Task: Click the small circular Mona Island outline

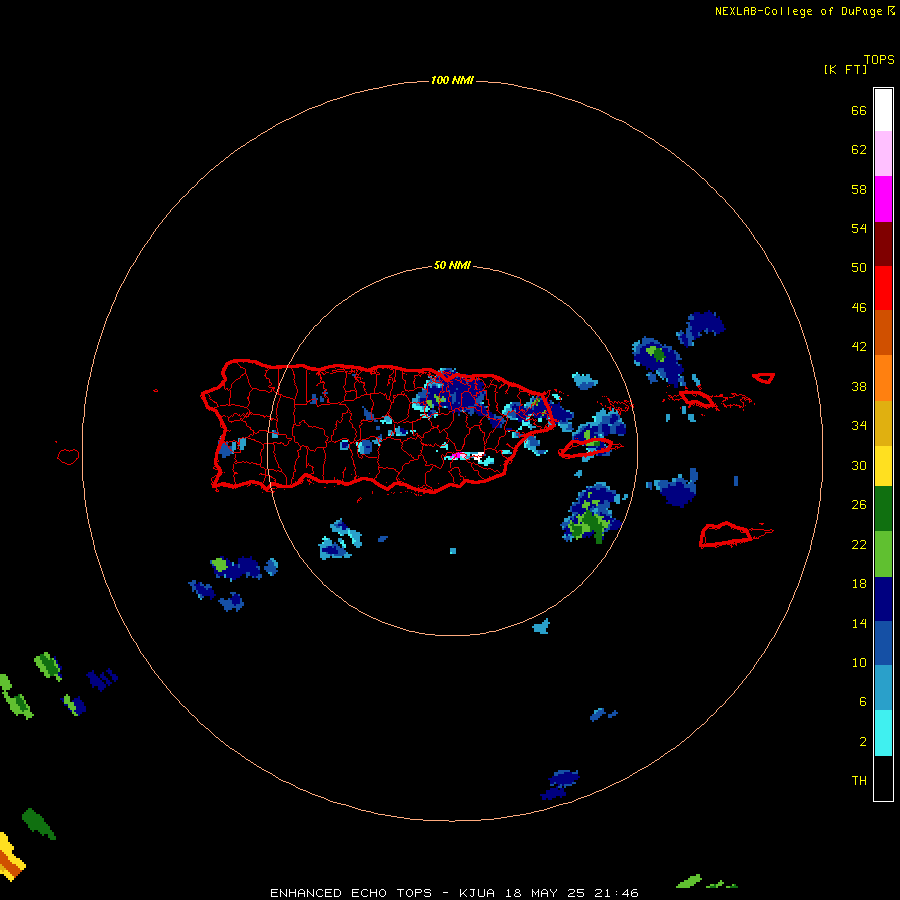Action: pyautogui.click(x=68, y=456)
